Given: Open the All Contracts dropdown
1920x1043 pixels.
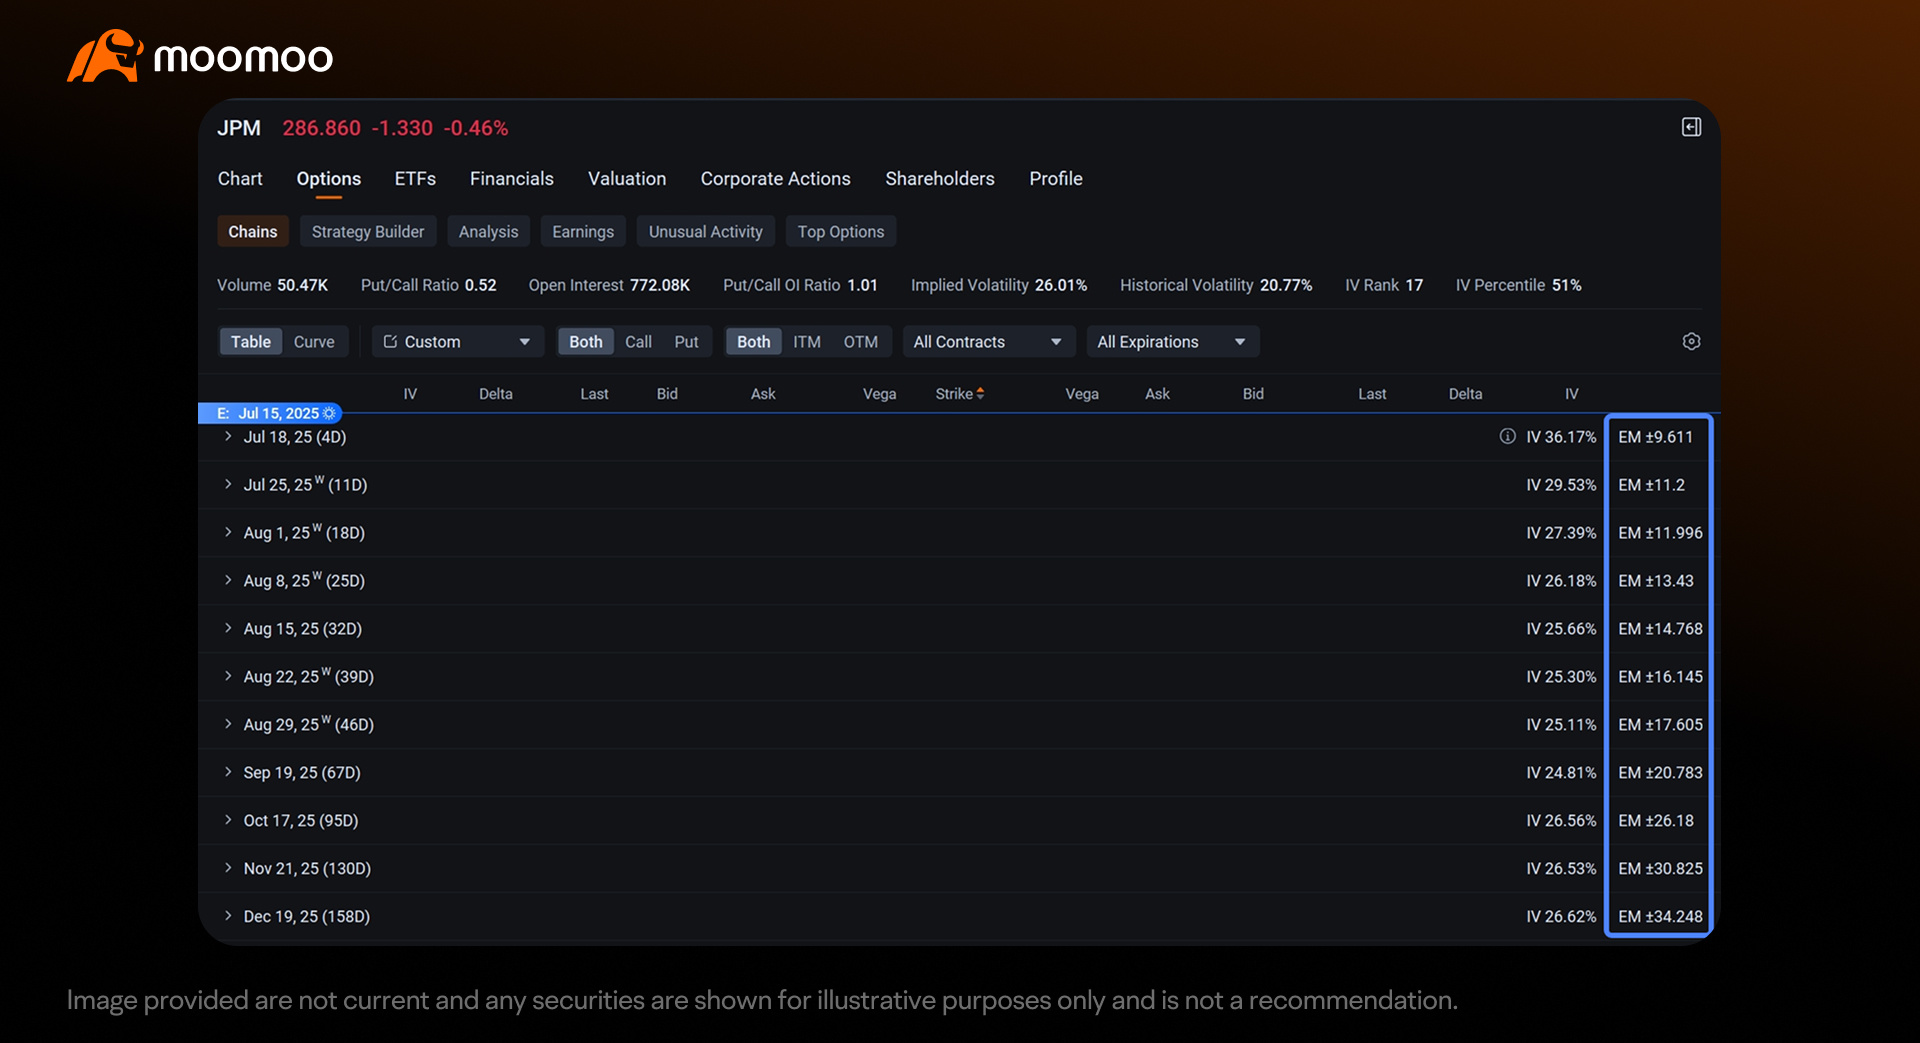Looking at the screenshot, I should tap(988, 342).
